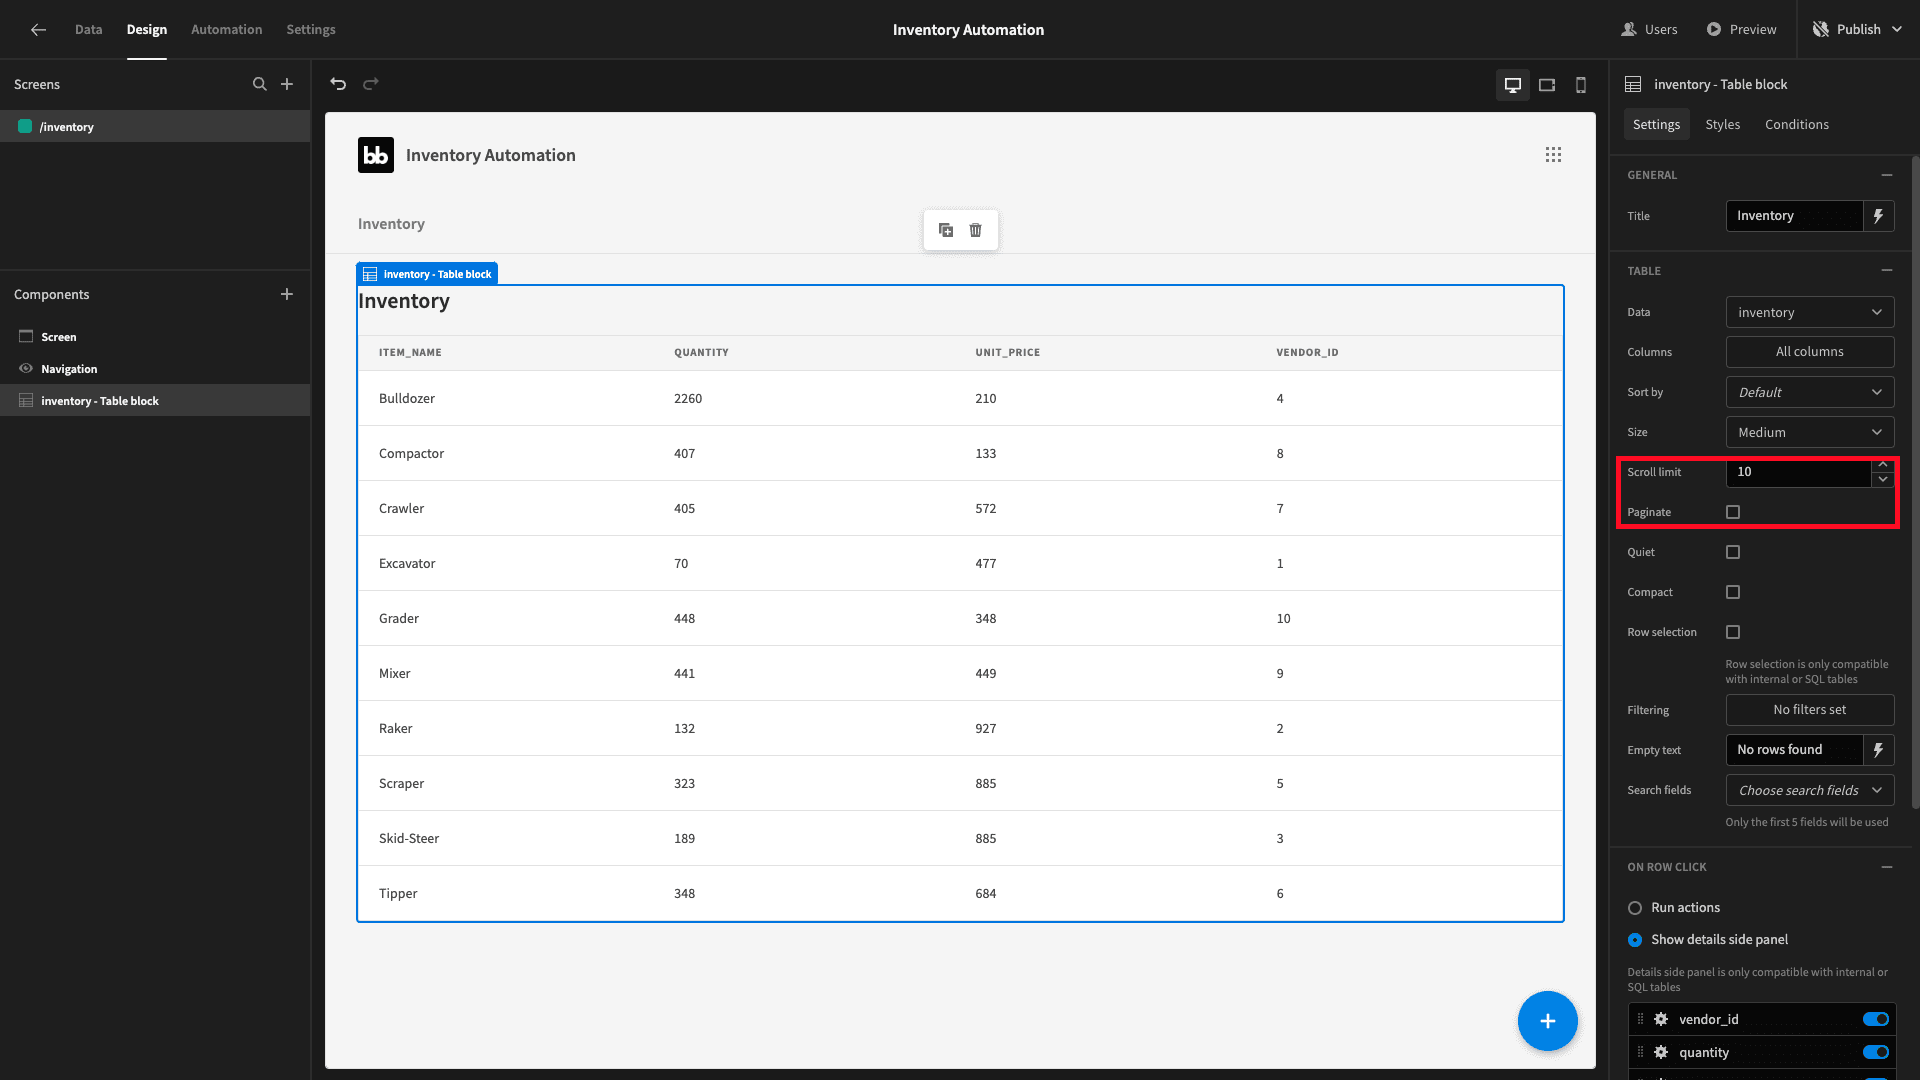Image resolution: width=1920 pixels, height=1080 pixels.
Task: Duplicate the selected table block
Action: coord(946,230)
